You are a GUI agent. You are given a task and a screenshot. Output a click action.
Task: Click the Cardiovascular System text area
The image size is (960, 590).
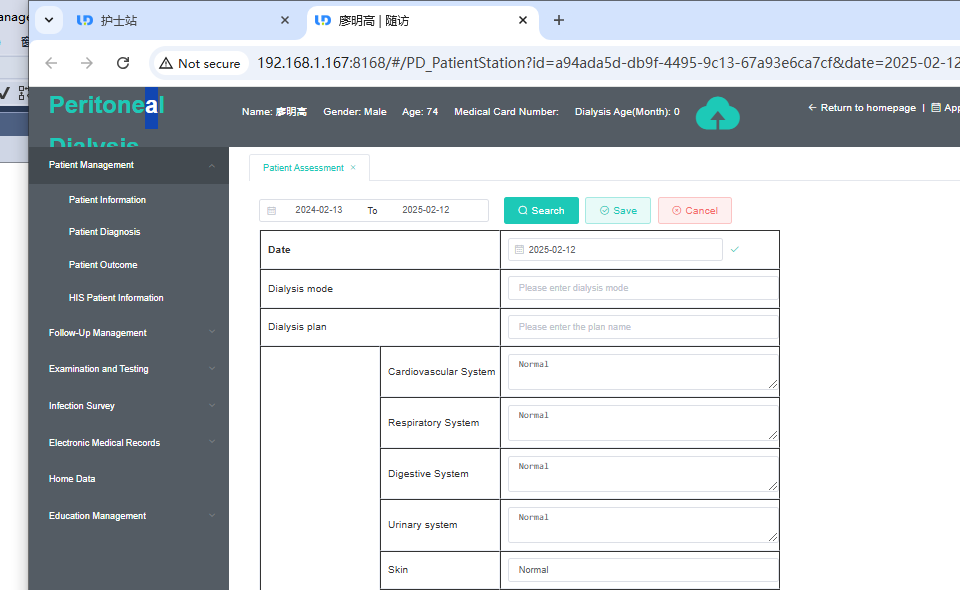click(643, 372)
